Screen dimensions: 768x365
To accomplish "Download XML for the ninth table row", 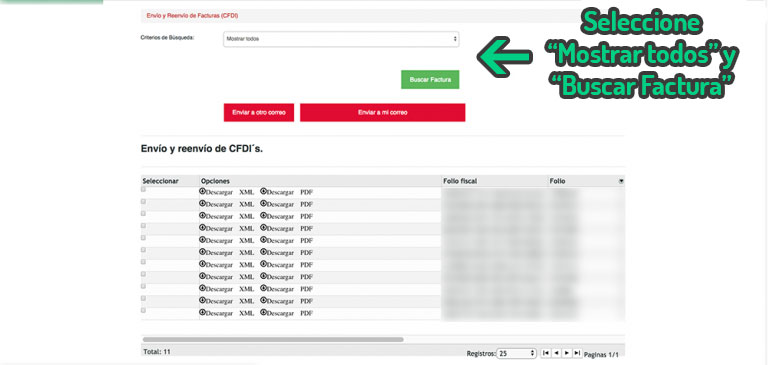I will tap(227, 289).
